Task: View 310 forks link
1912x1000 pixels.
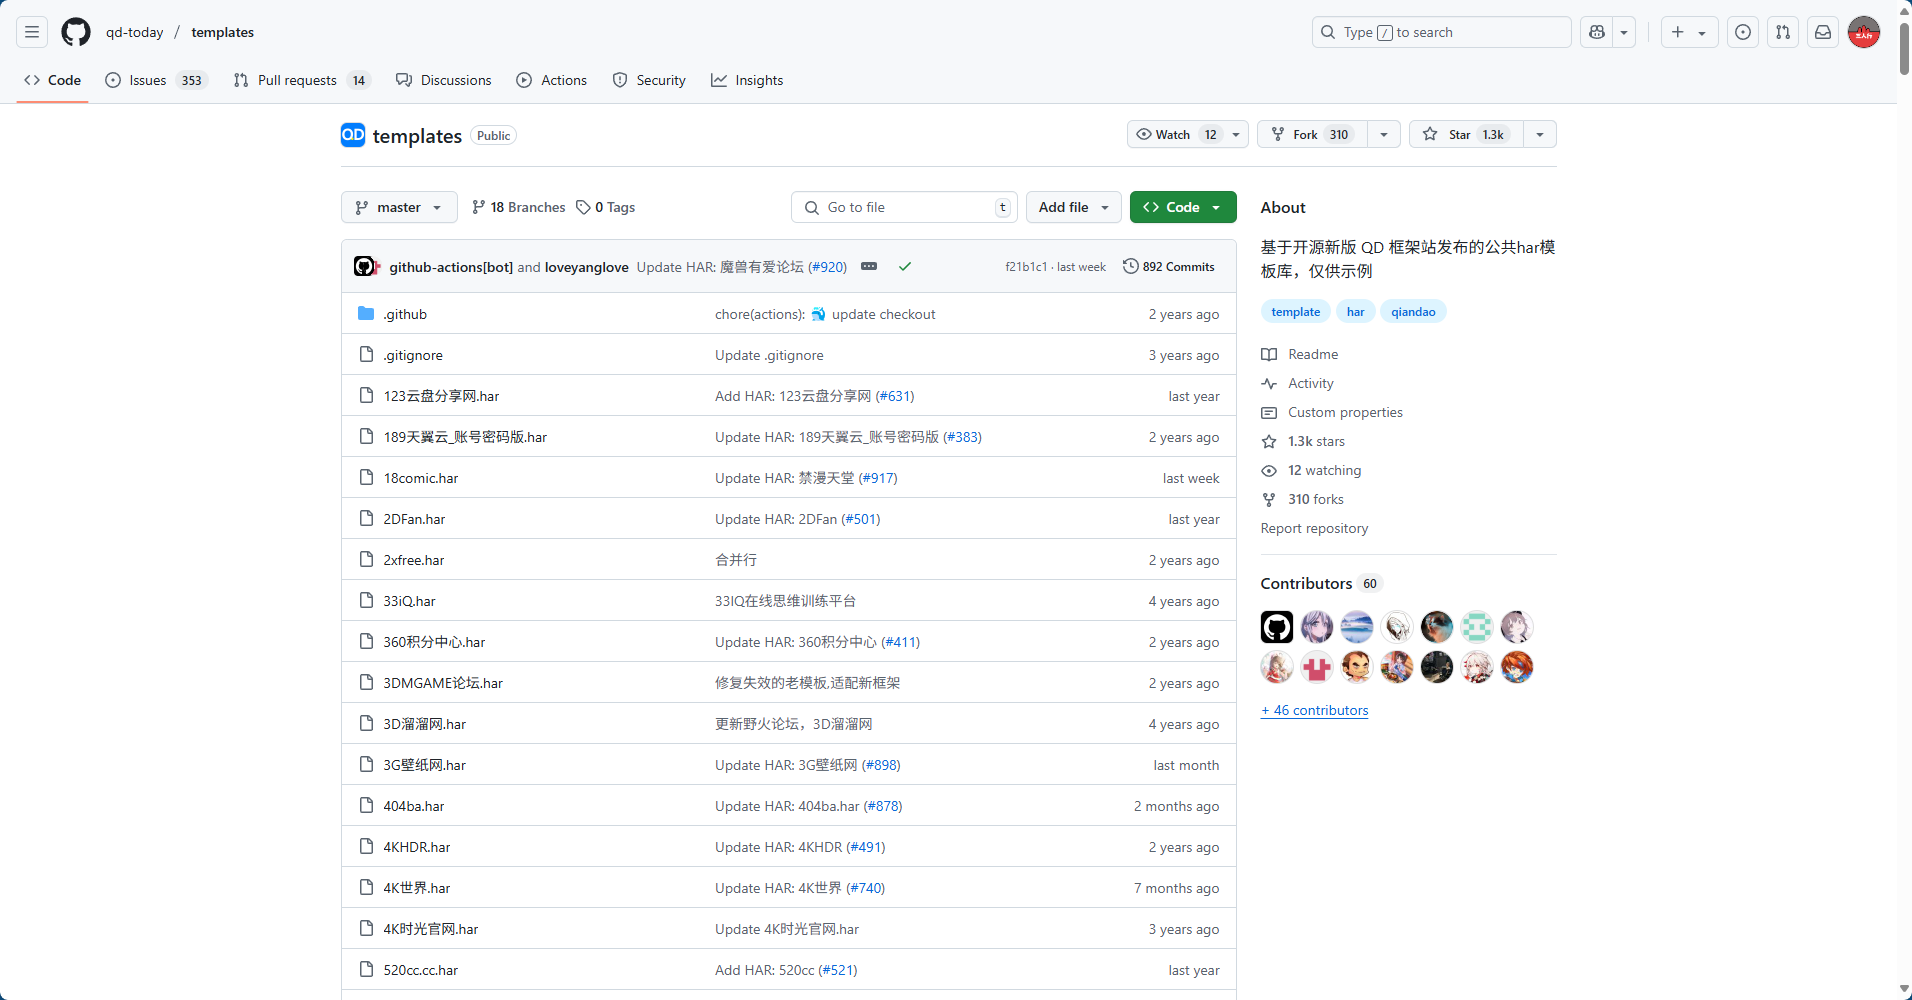Action: coord(1303,499)
